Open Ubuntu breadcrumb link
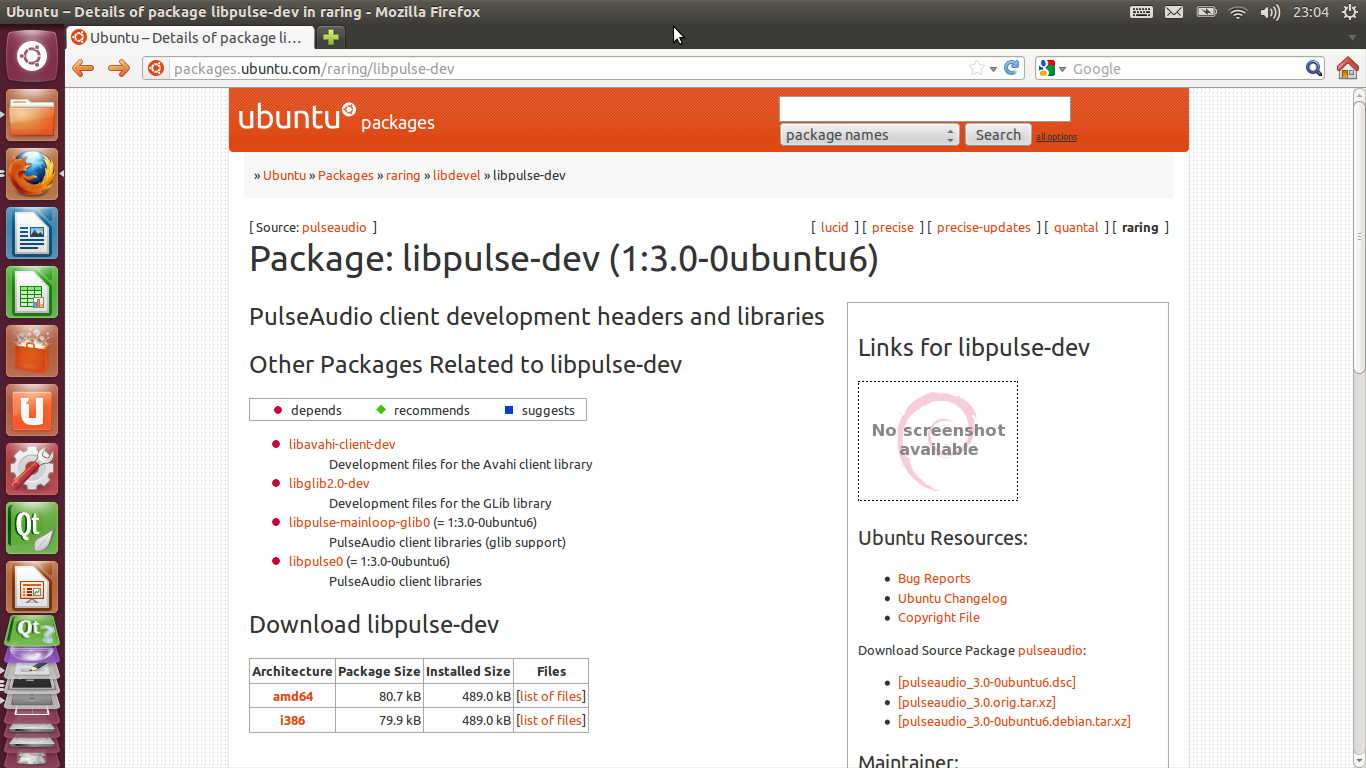The height and width of the screenshot is (768, 1366). (x=284, y=175)
